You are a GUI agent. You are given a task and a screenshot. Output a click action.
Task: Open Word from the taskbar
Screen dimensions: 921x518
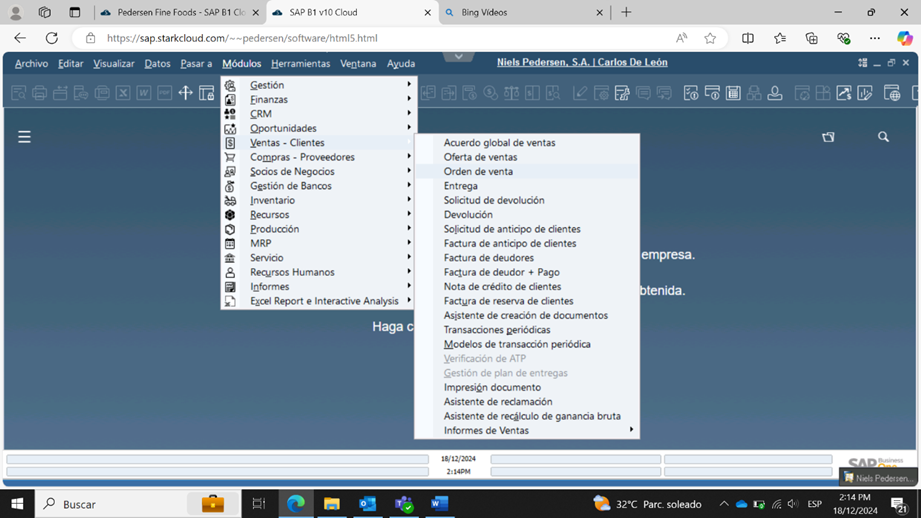[x=439, y=504]
